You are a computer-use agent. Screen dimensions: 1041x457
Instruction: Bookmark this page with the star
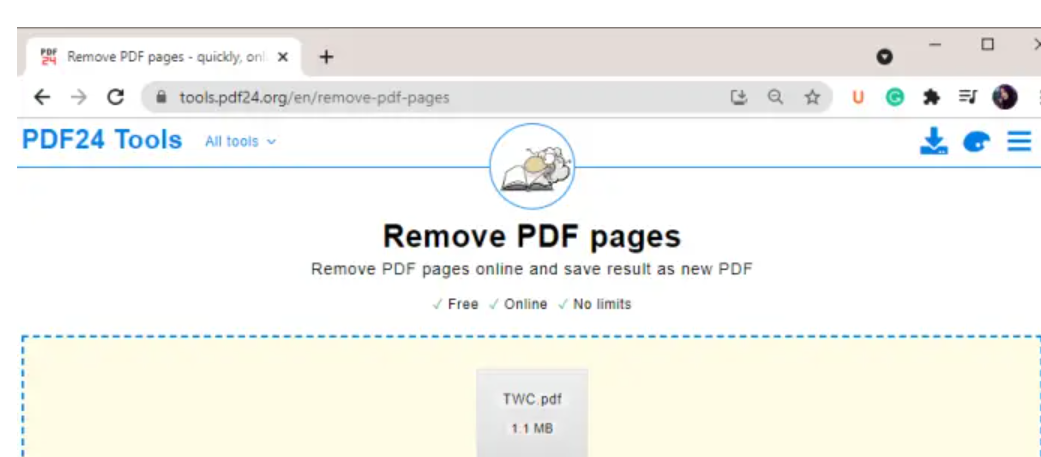coord(812,98)
